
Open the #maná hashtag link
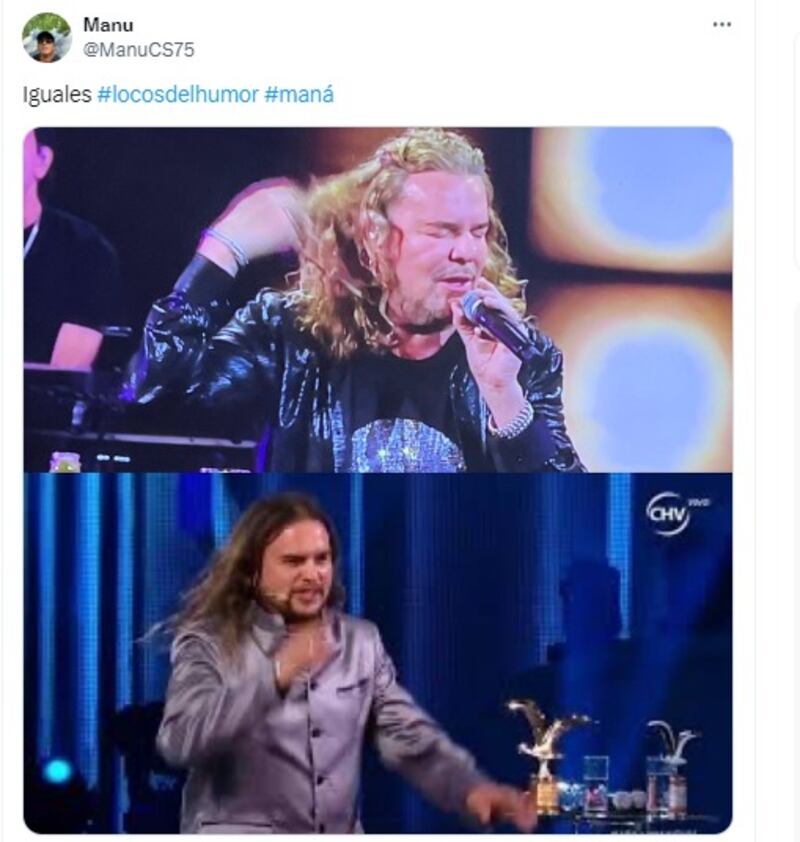pos(299,95)
